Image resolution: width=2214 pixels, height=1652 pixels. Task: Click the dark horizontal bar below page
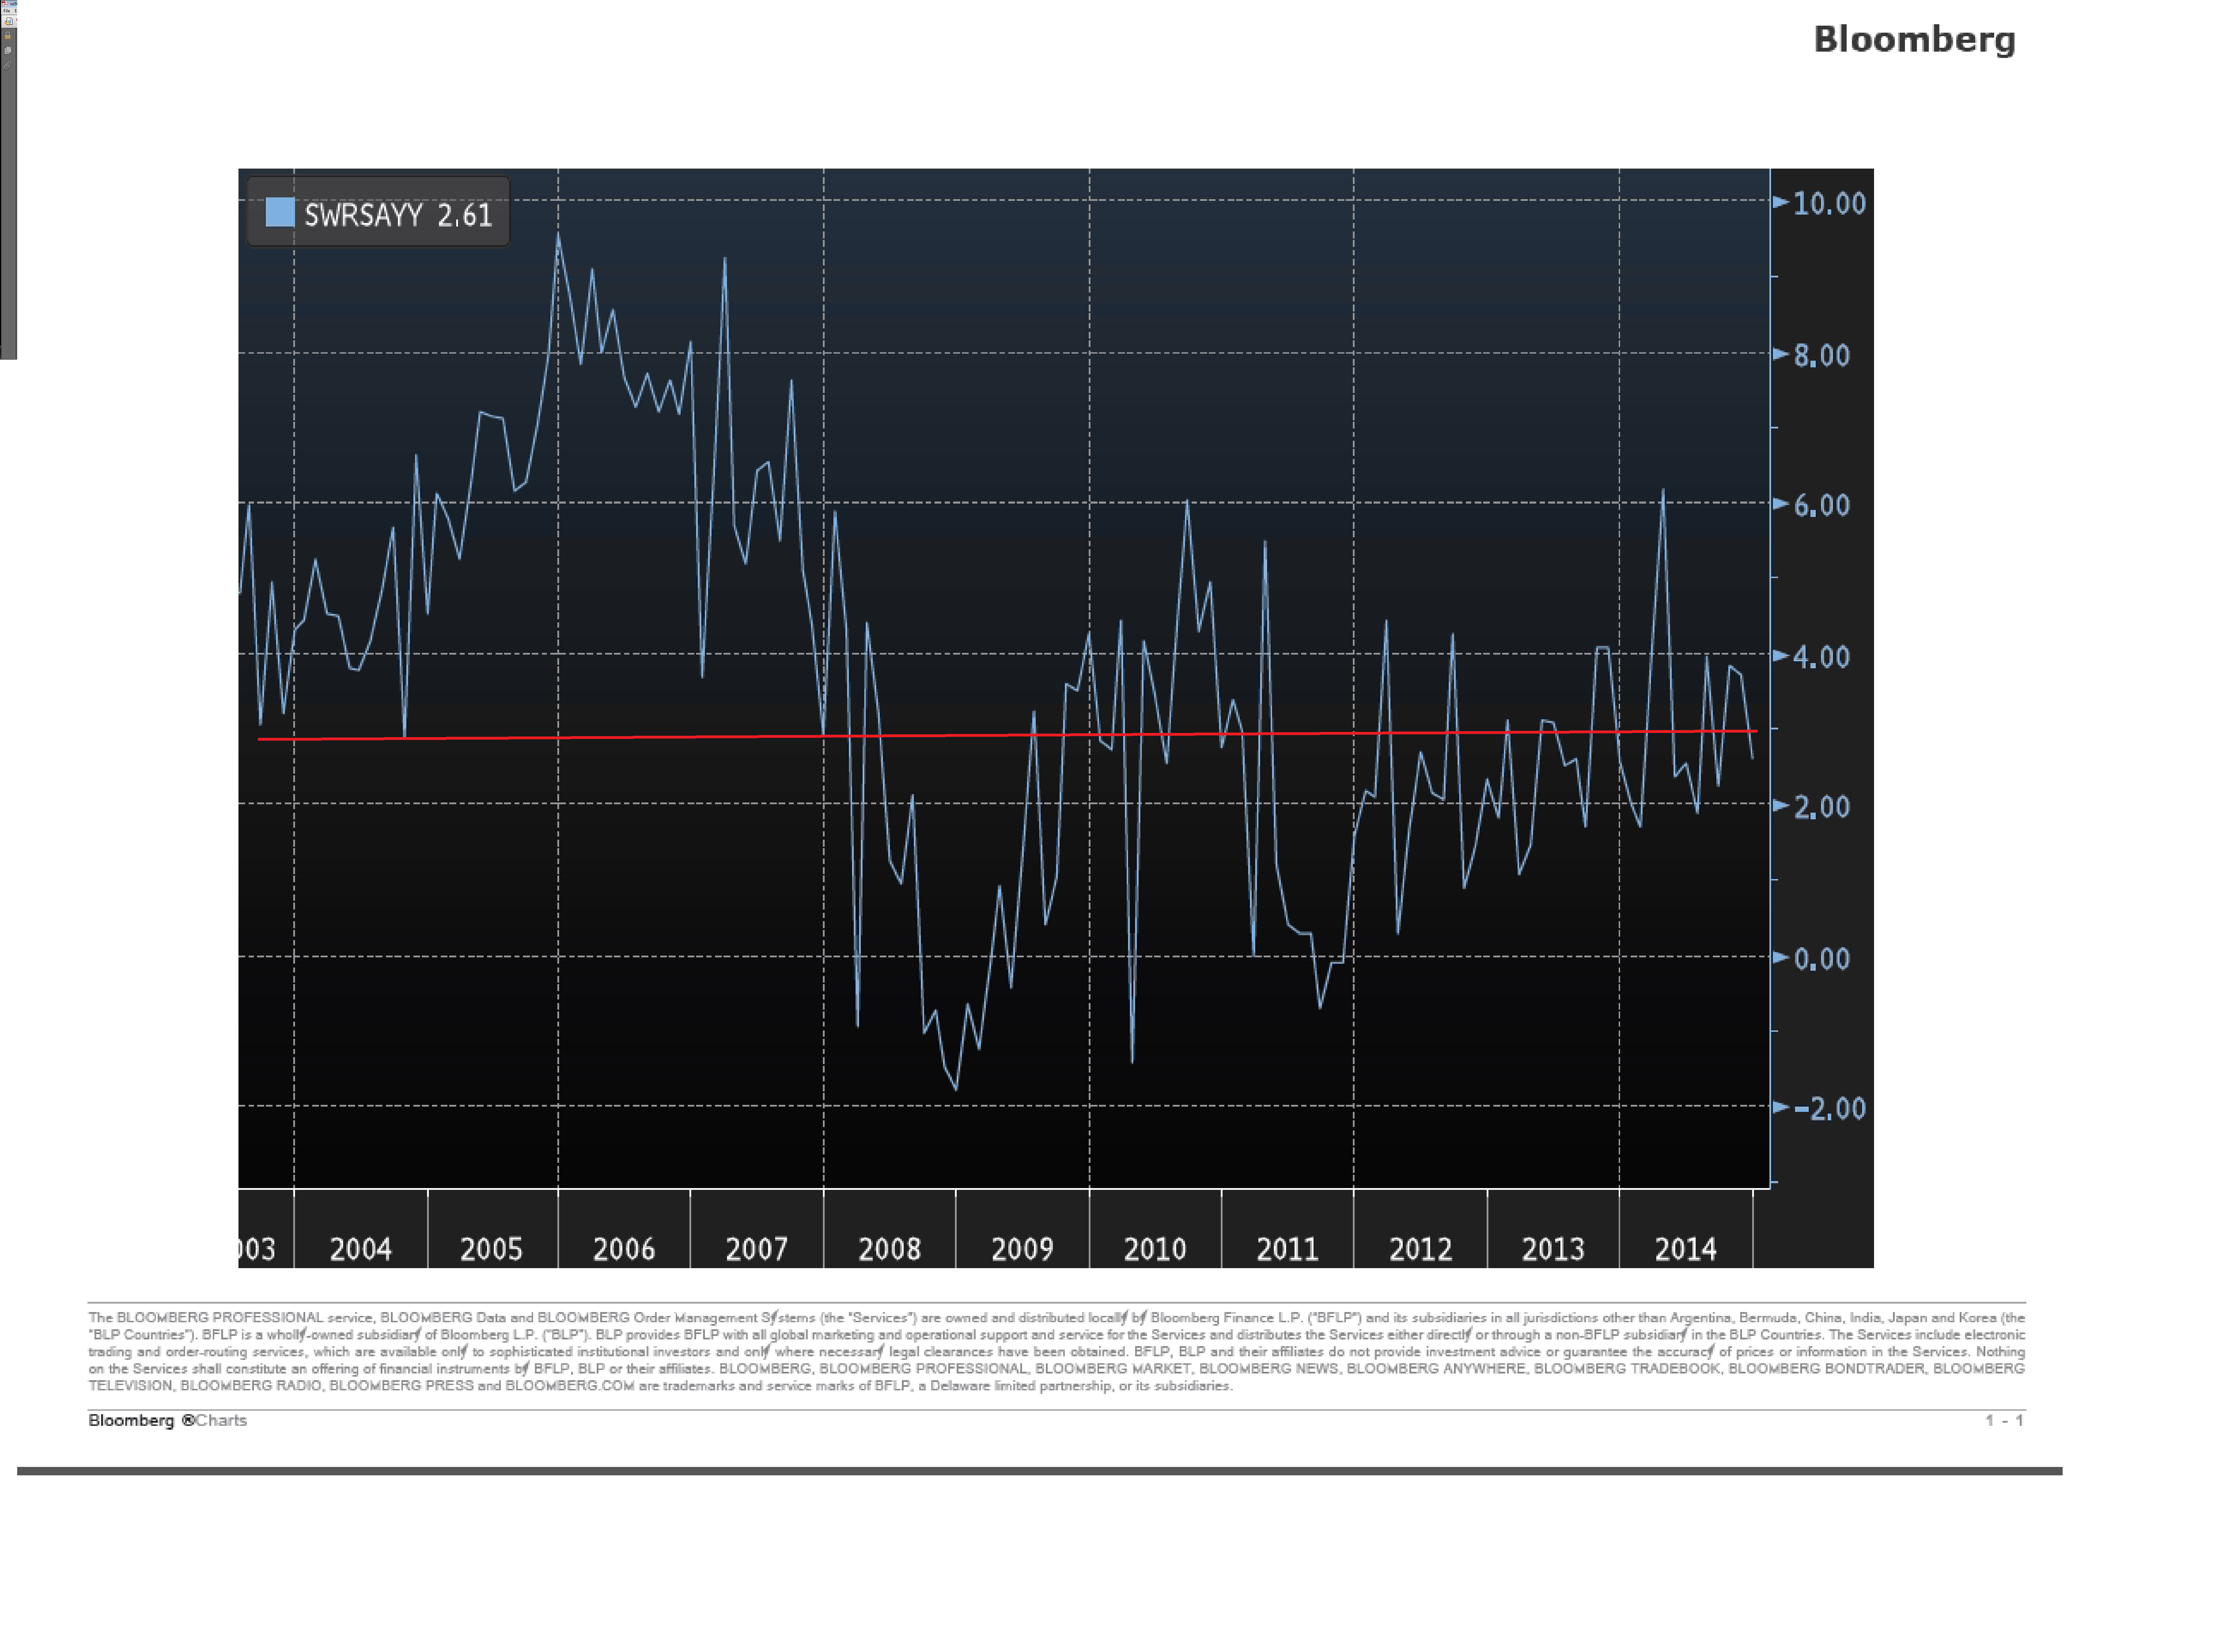pyautogui.click(x=1040, y=1471)
